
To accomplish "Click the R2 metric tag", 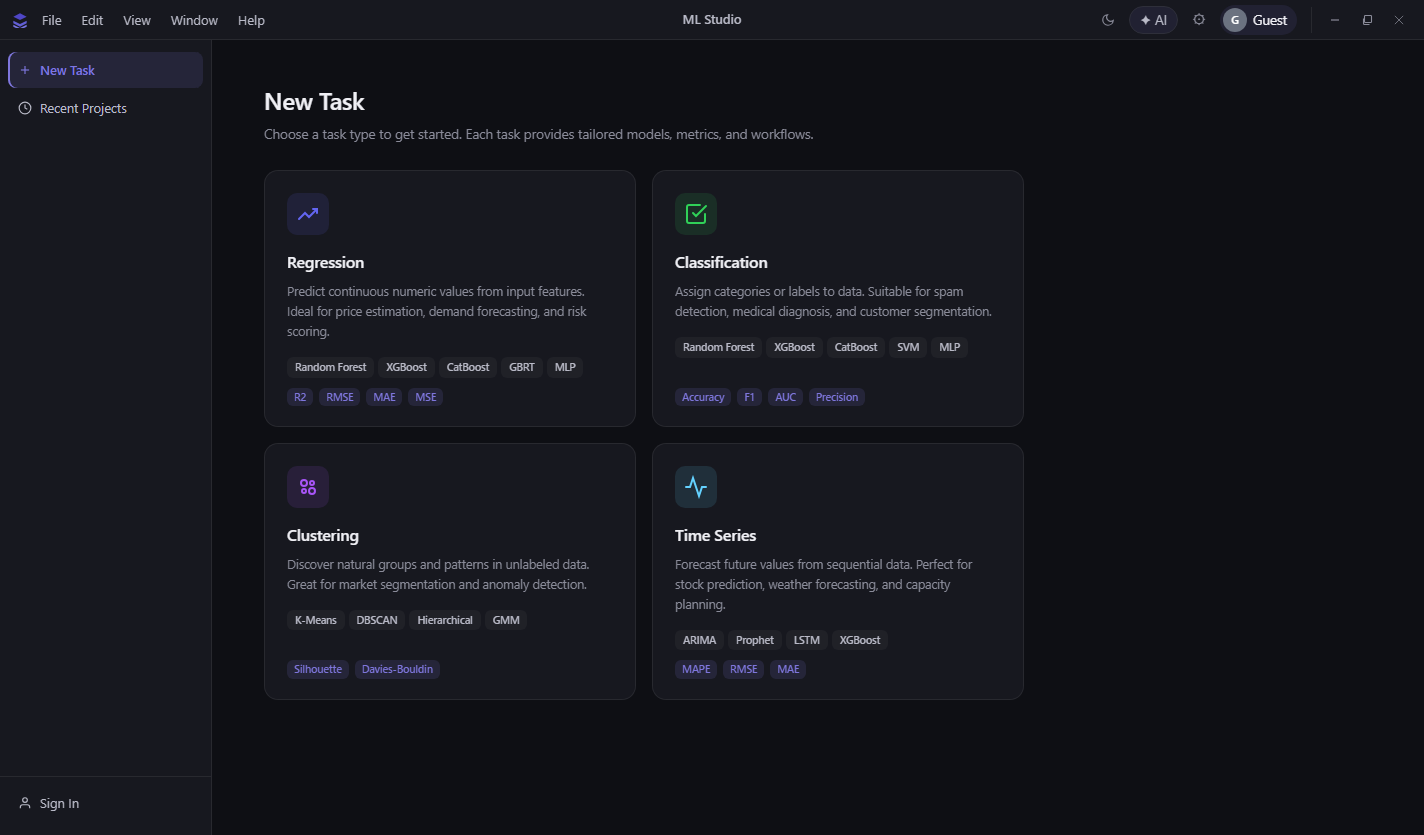I will point(300,397).
